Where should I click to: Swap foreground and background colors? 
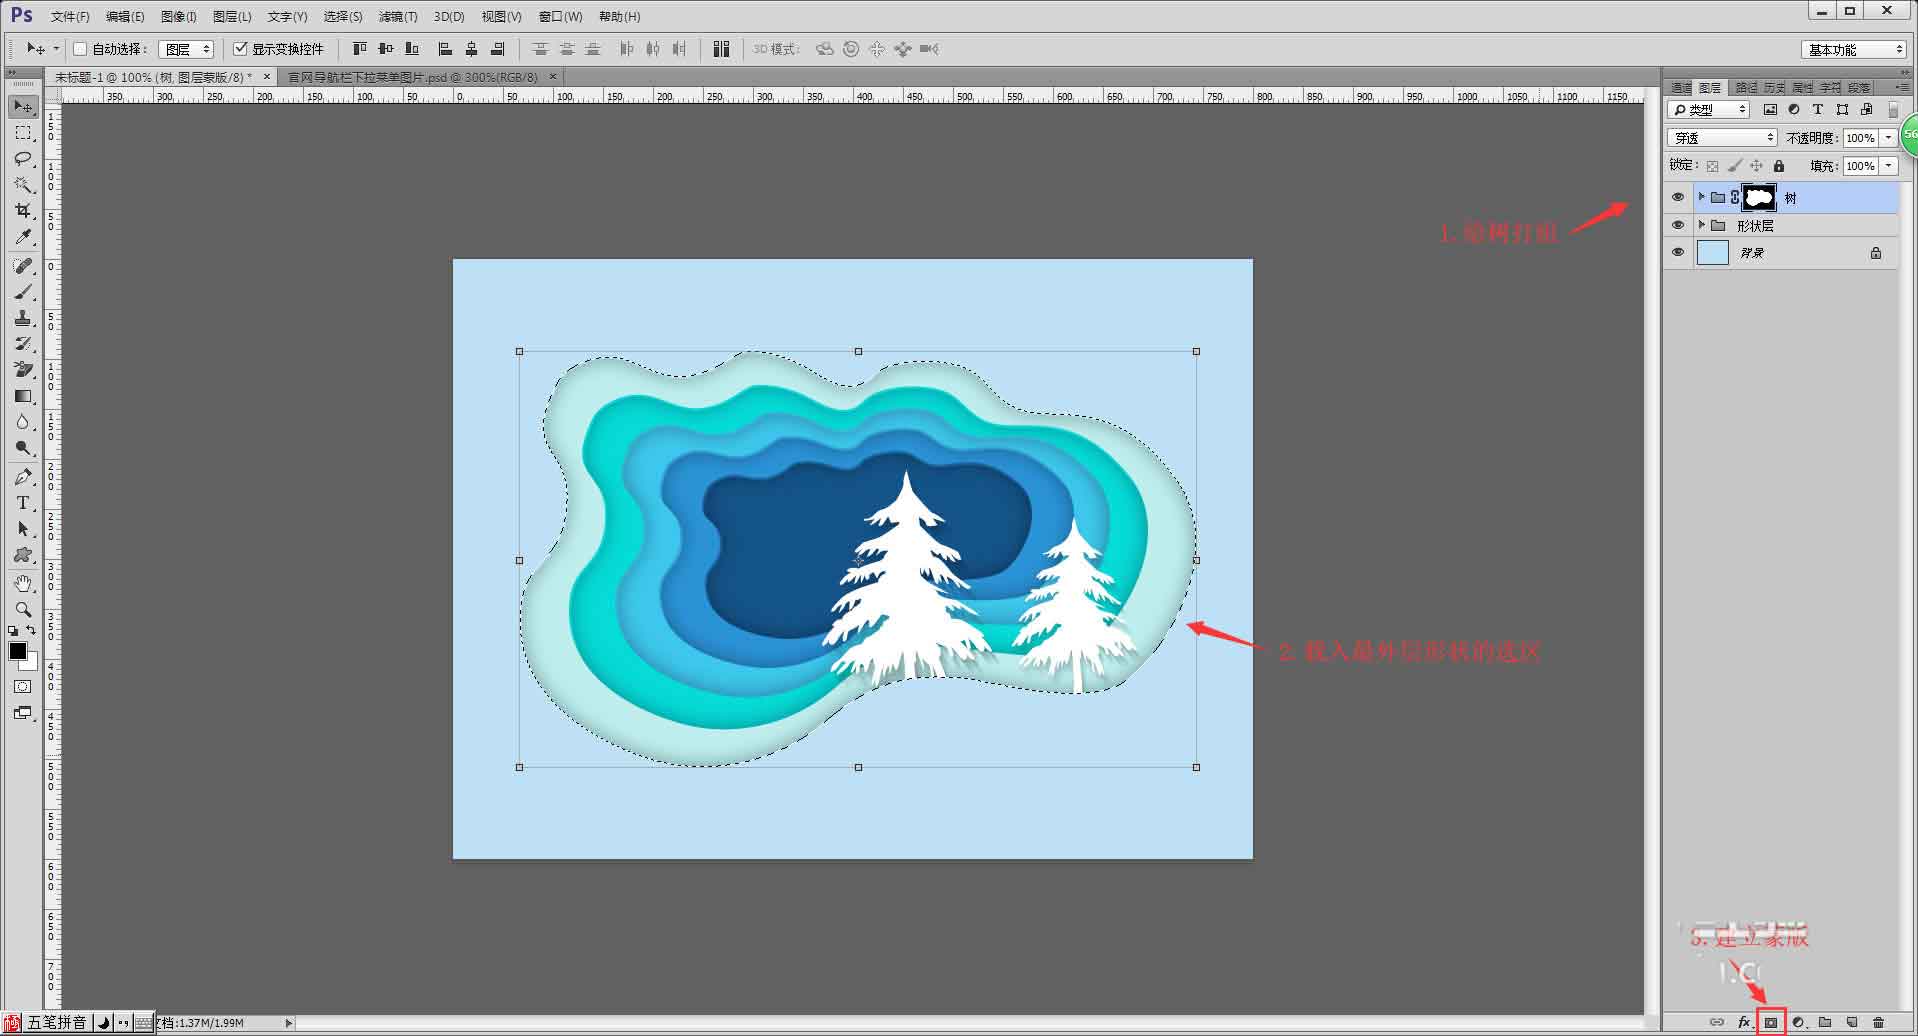[32, 631]
